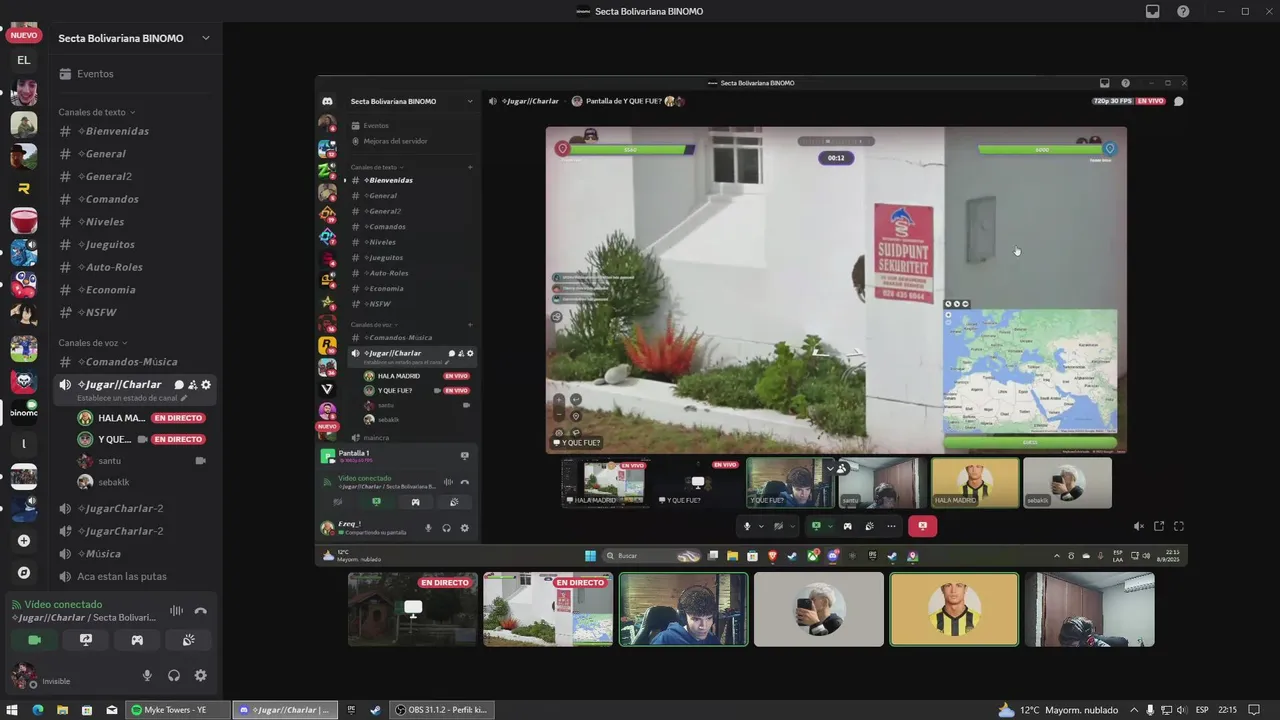Select the binomo server icon
The height and width of the screenshot is (720, 1280).
(24, 412)
